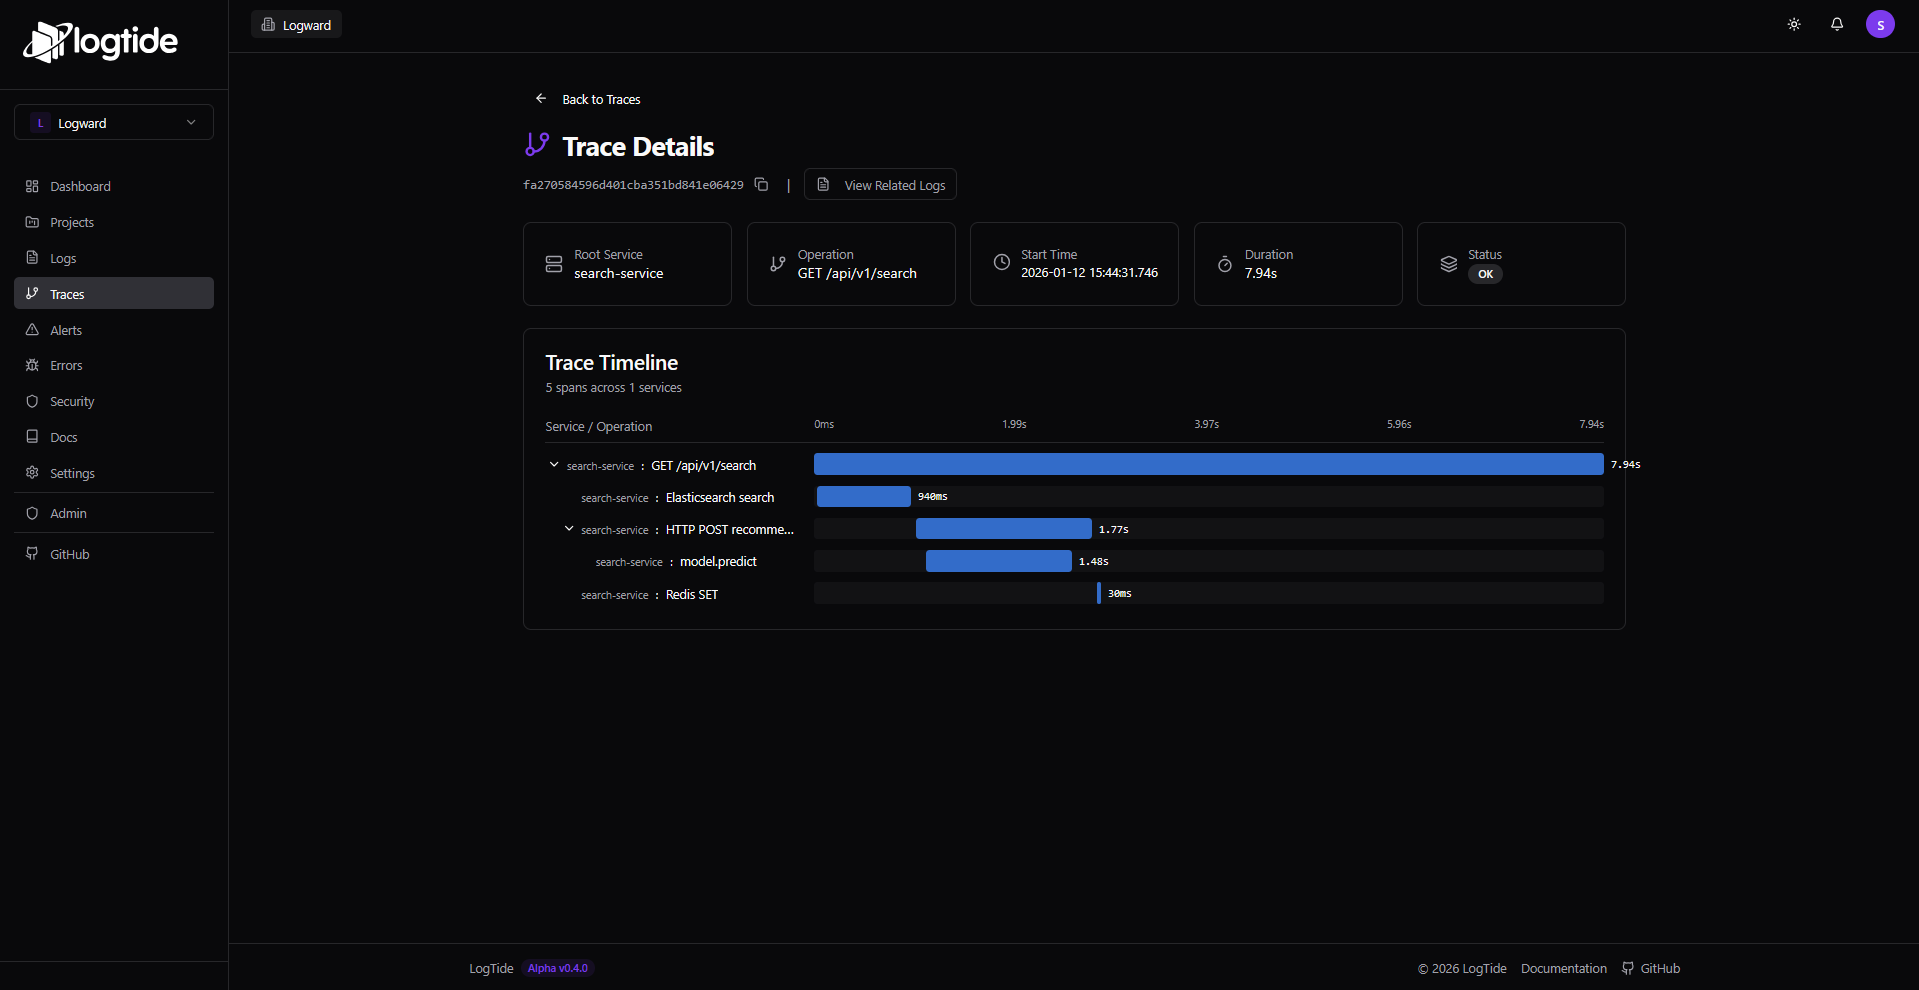Open the Settings section
The image size is (1919, 990).
click(72, 473)
